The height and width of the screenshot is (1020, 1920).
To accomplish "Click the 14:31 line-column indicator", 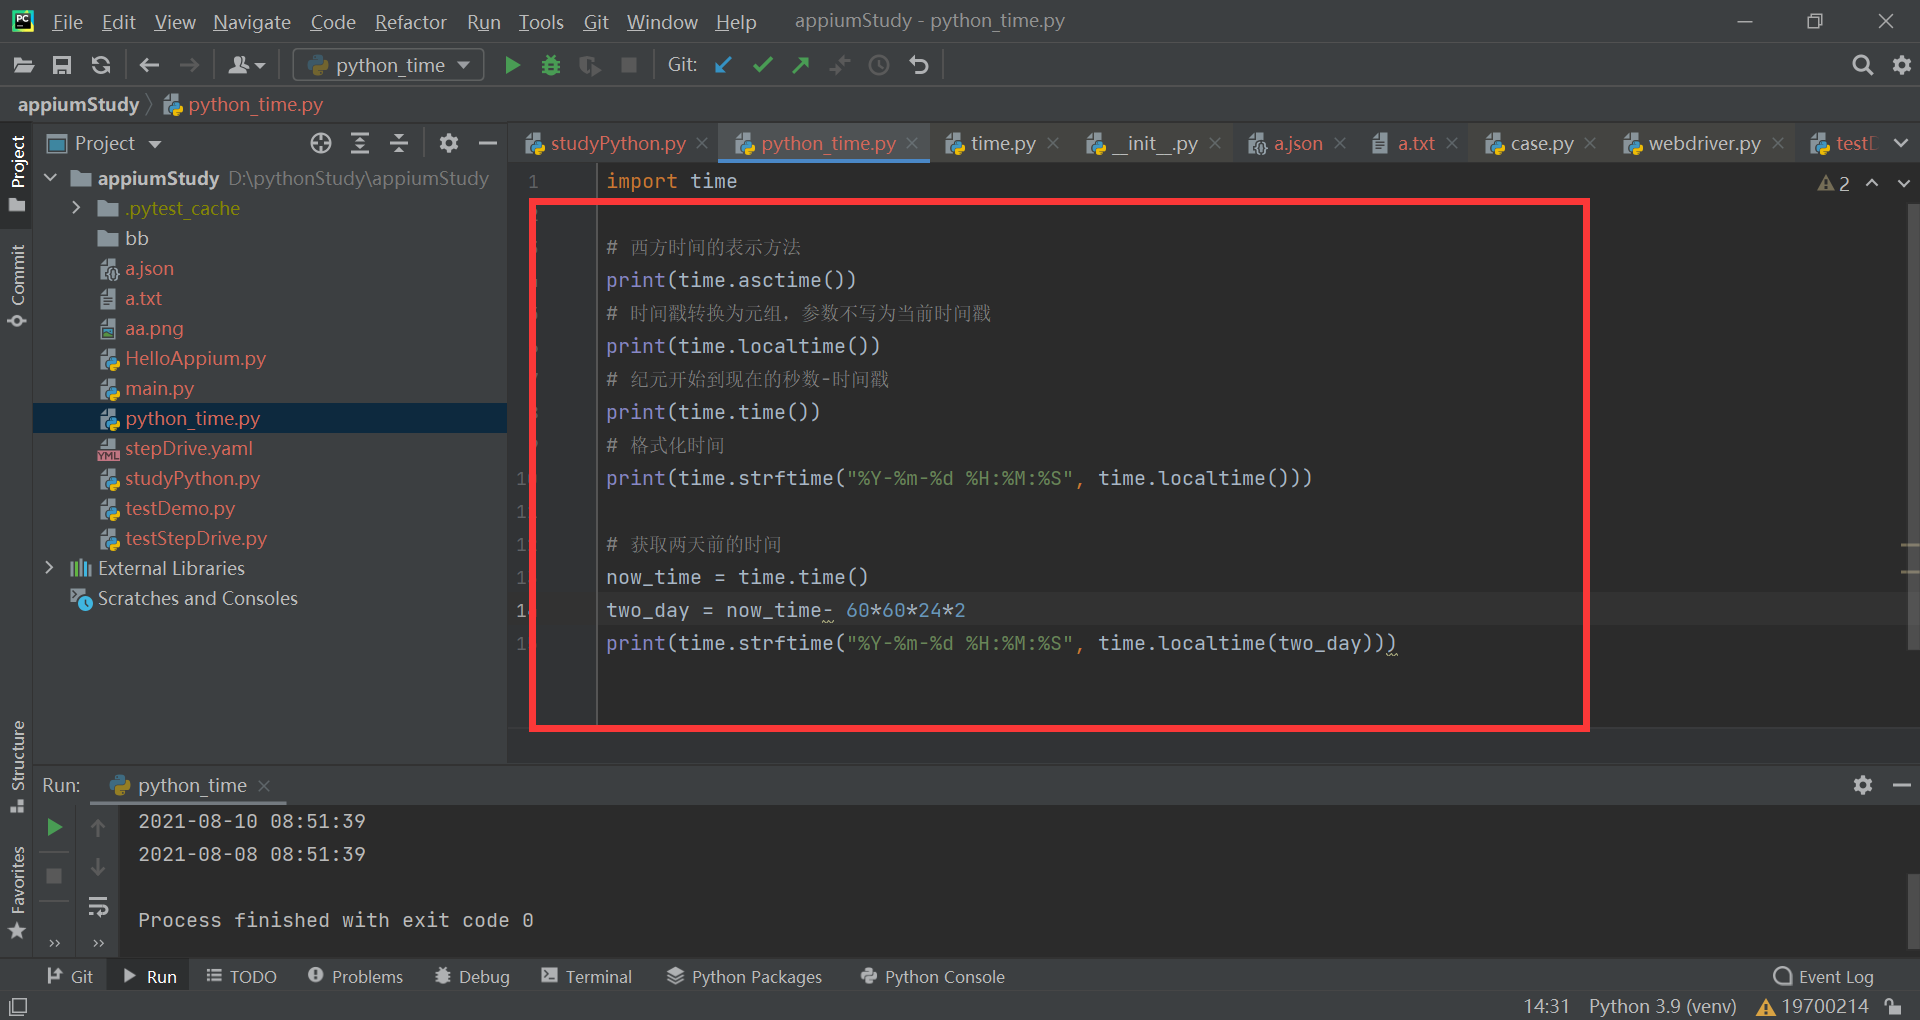I will tap(1546, 1006).
